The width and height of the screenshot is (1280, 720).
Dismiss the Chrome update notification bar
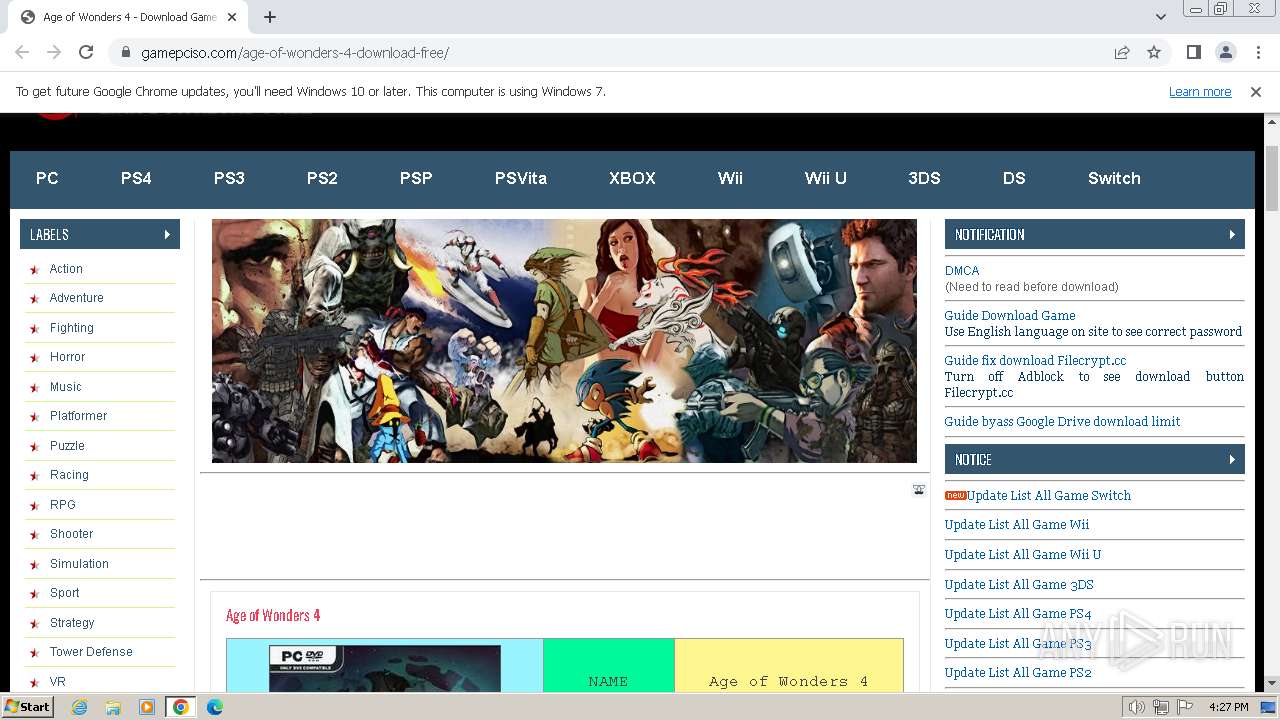click(1256, 91)
